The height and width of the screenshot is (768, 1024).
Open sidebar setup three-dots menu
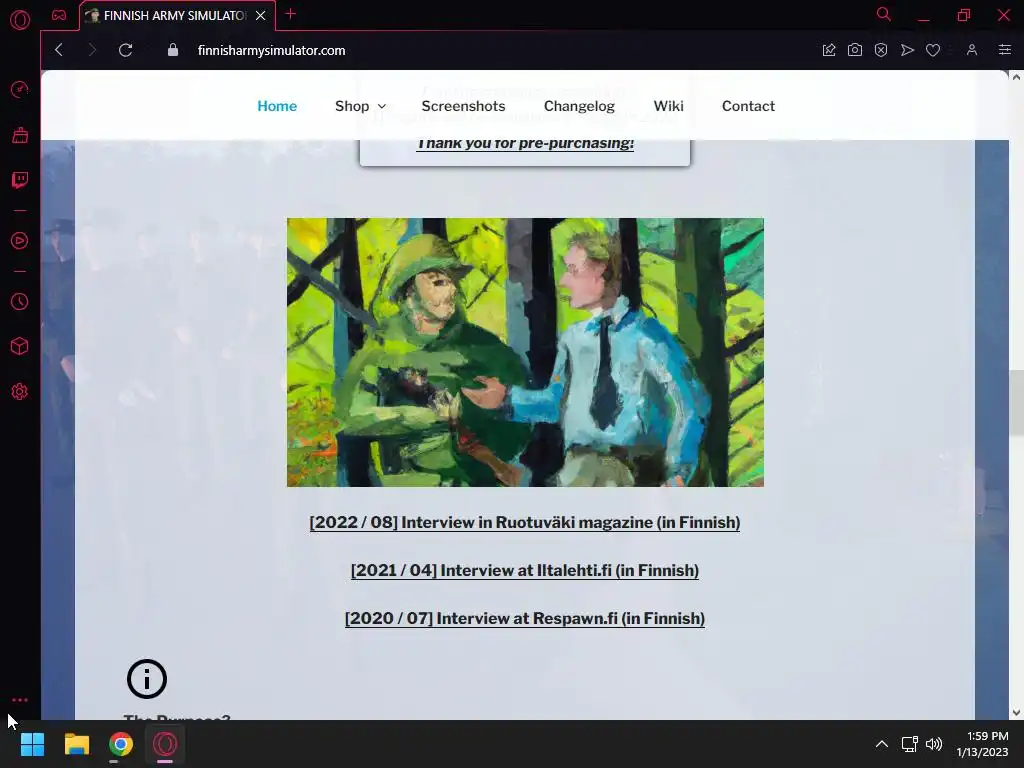[x=20, y=699]
